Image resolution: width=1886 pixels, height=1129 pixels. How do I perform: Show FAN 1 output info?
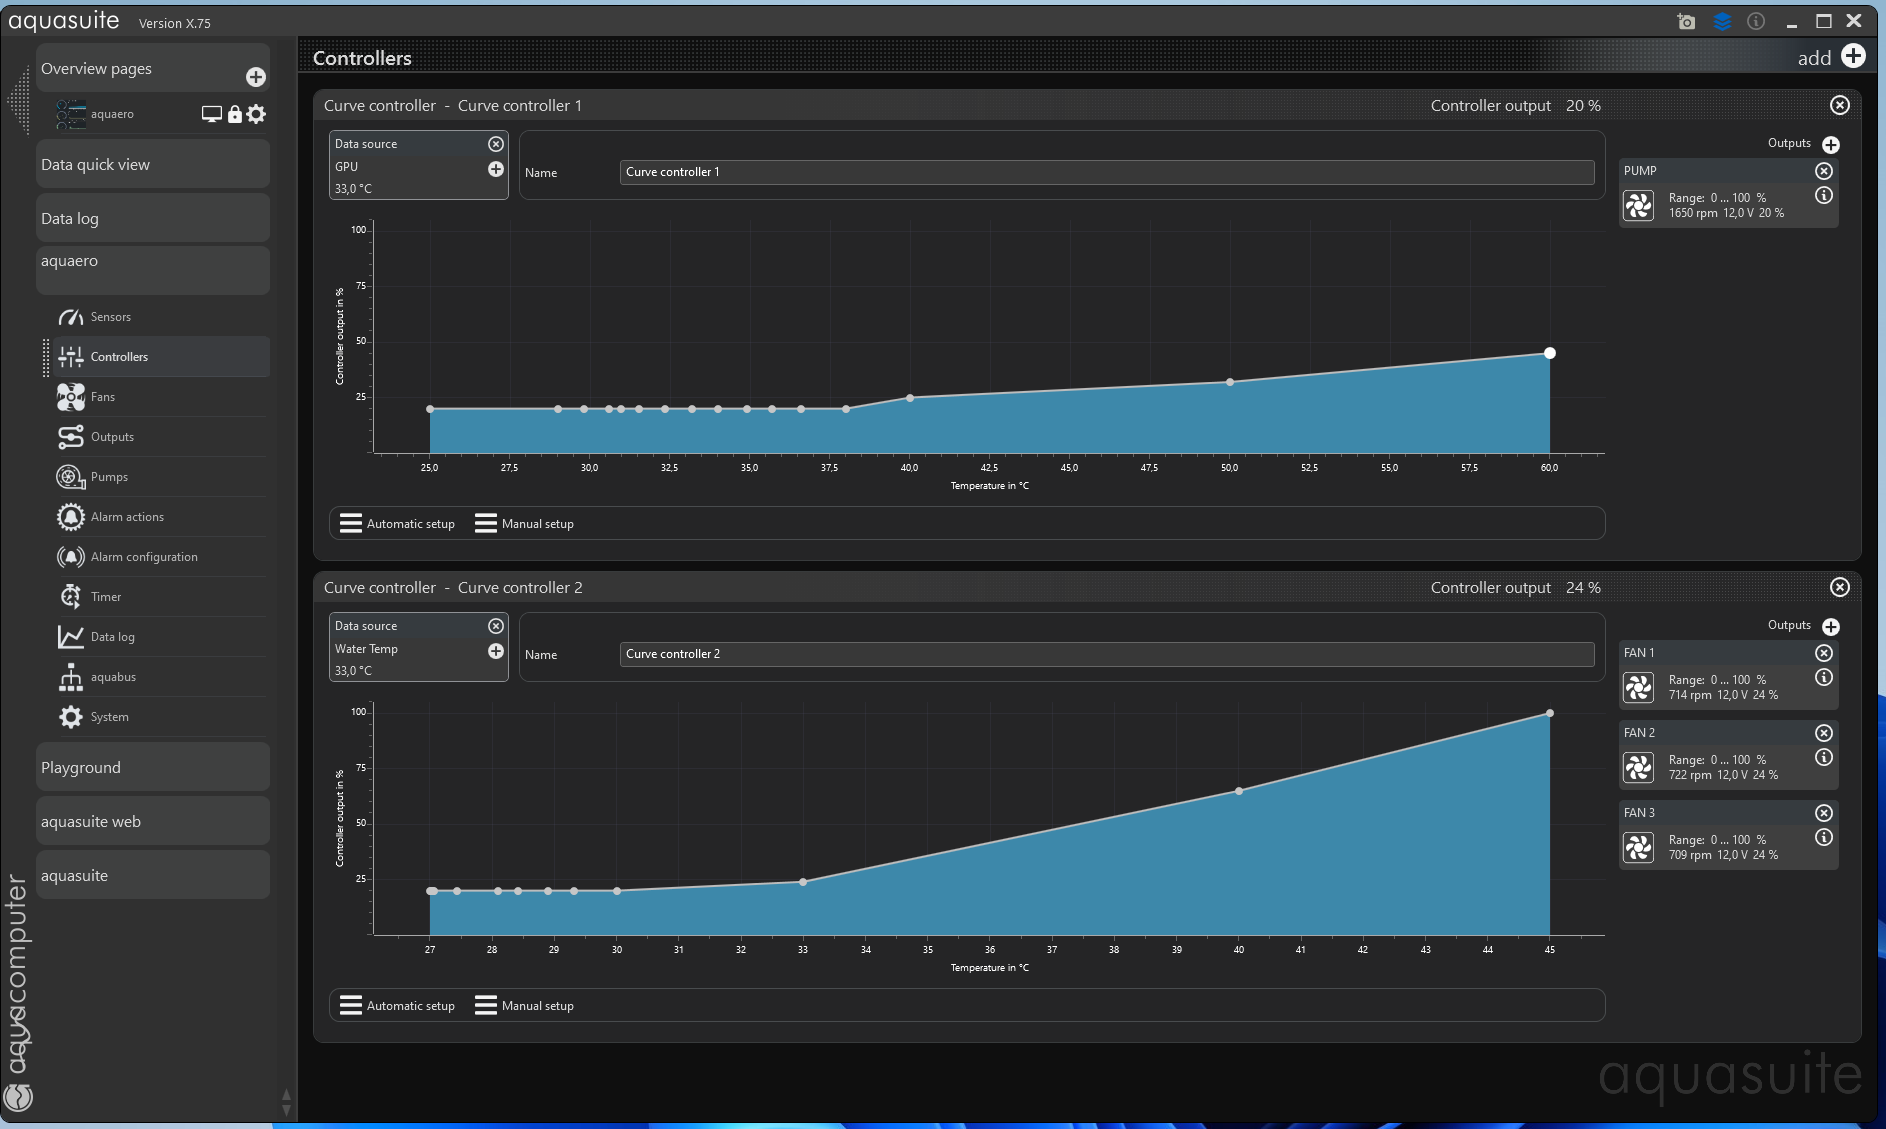(1824, 677)
